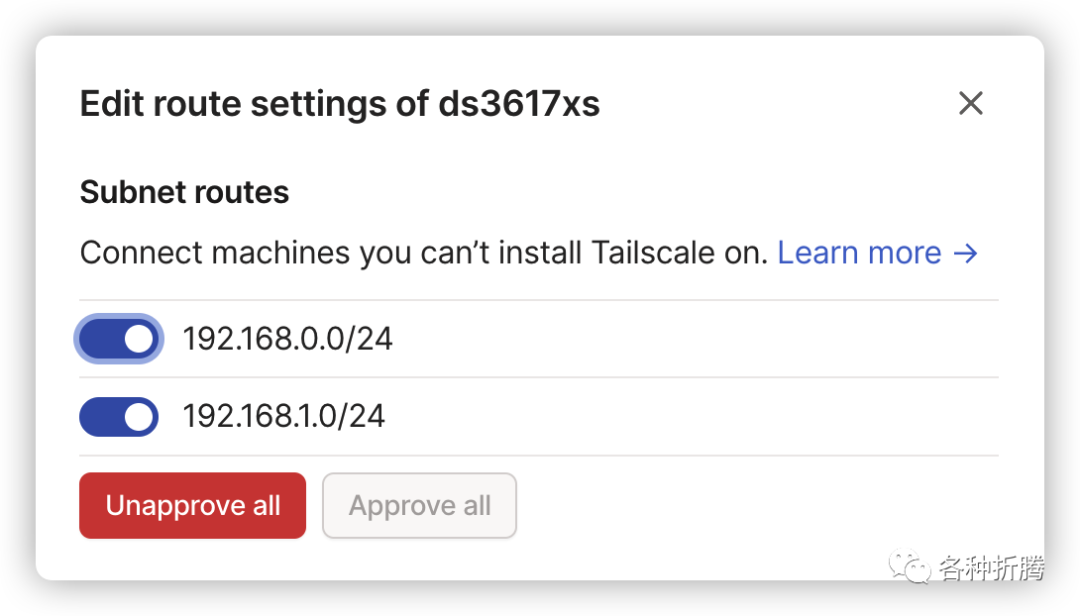Toggle off the 192.168.0.0/24 subnet route
The height and width of the screenshot is (616, 1080).
[118, 339]
